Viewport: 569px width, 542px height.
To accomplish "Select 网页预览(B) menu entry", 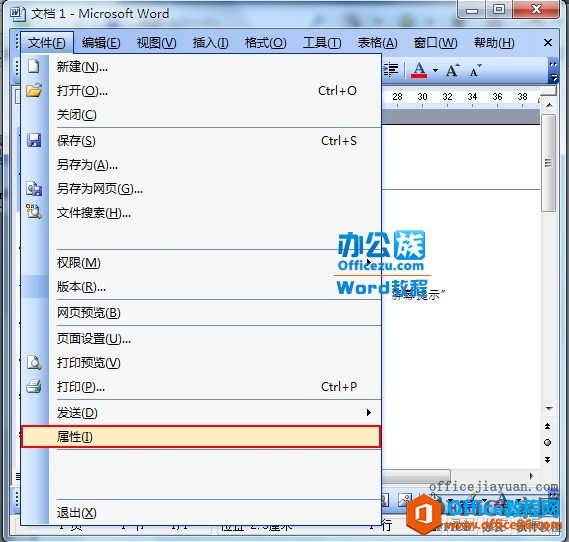I will pyautogui.click(x=201, y=312).
